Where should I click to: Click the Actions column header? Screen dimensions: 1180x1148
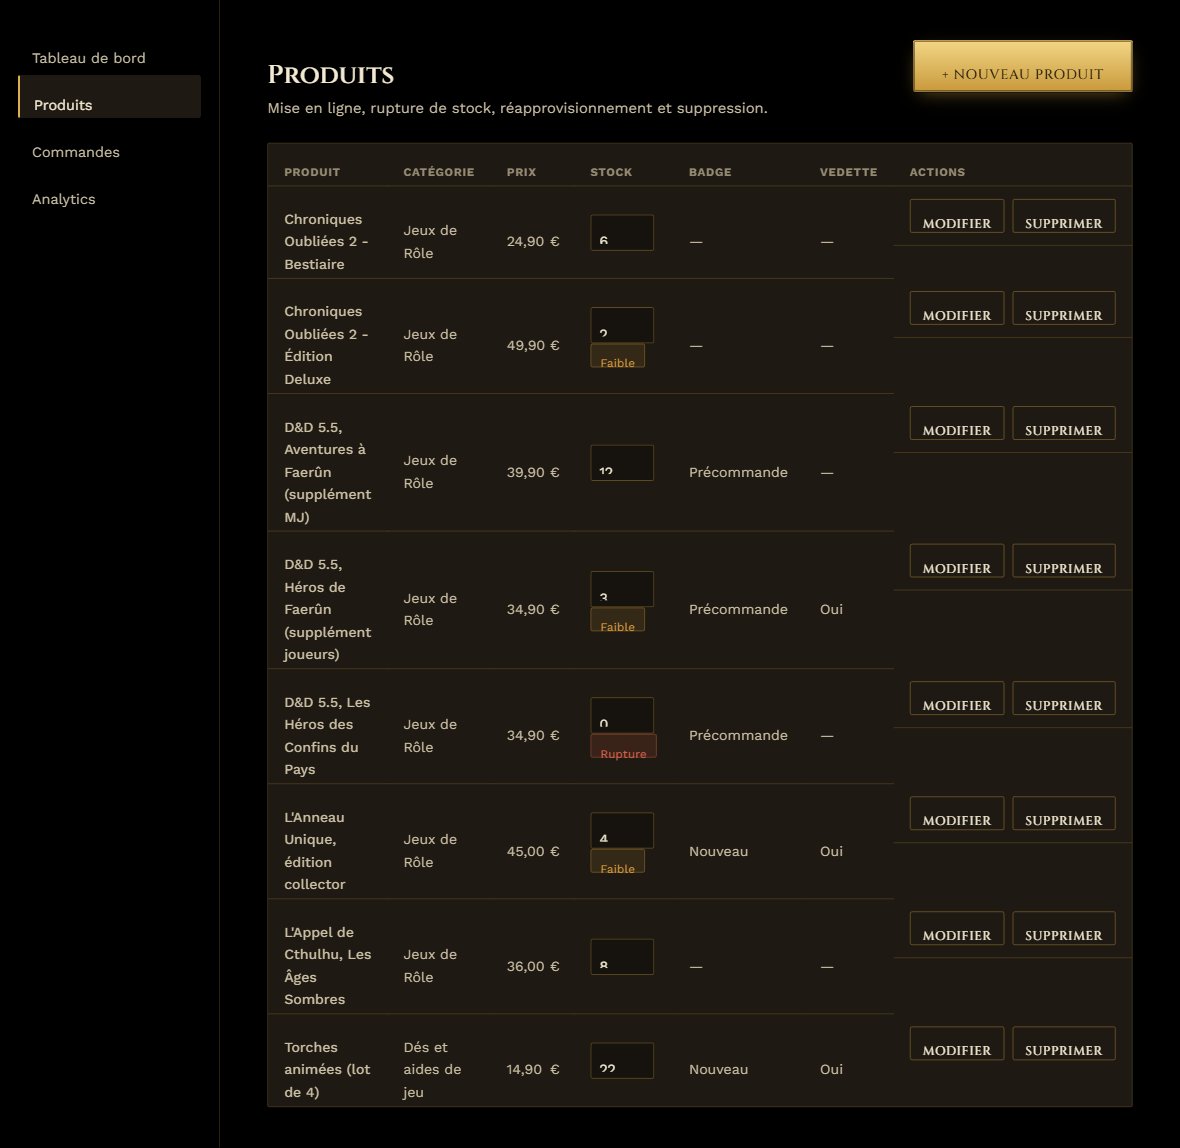coord(937,172)
